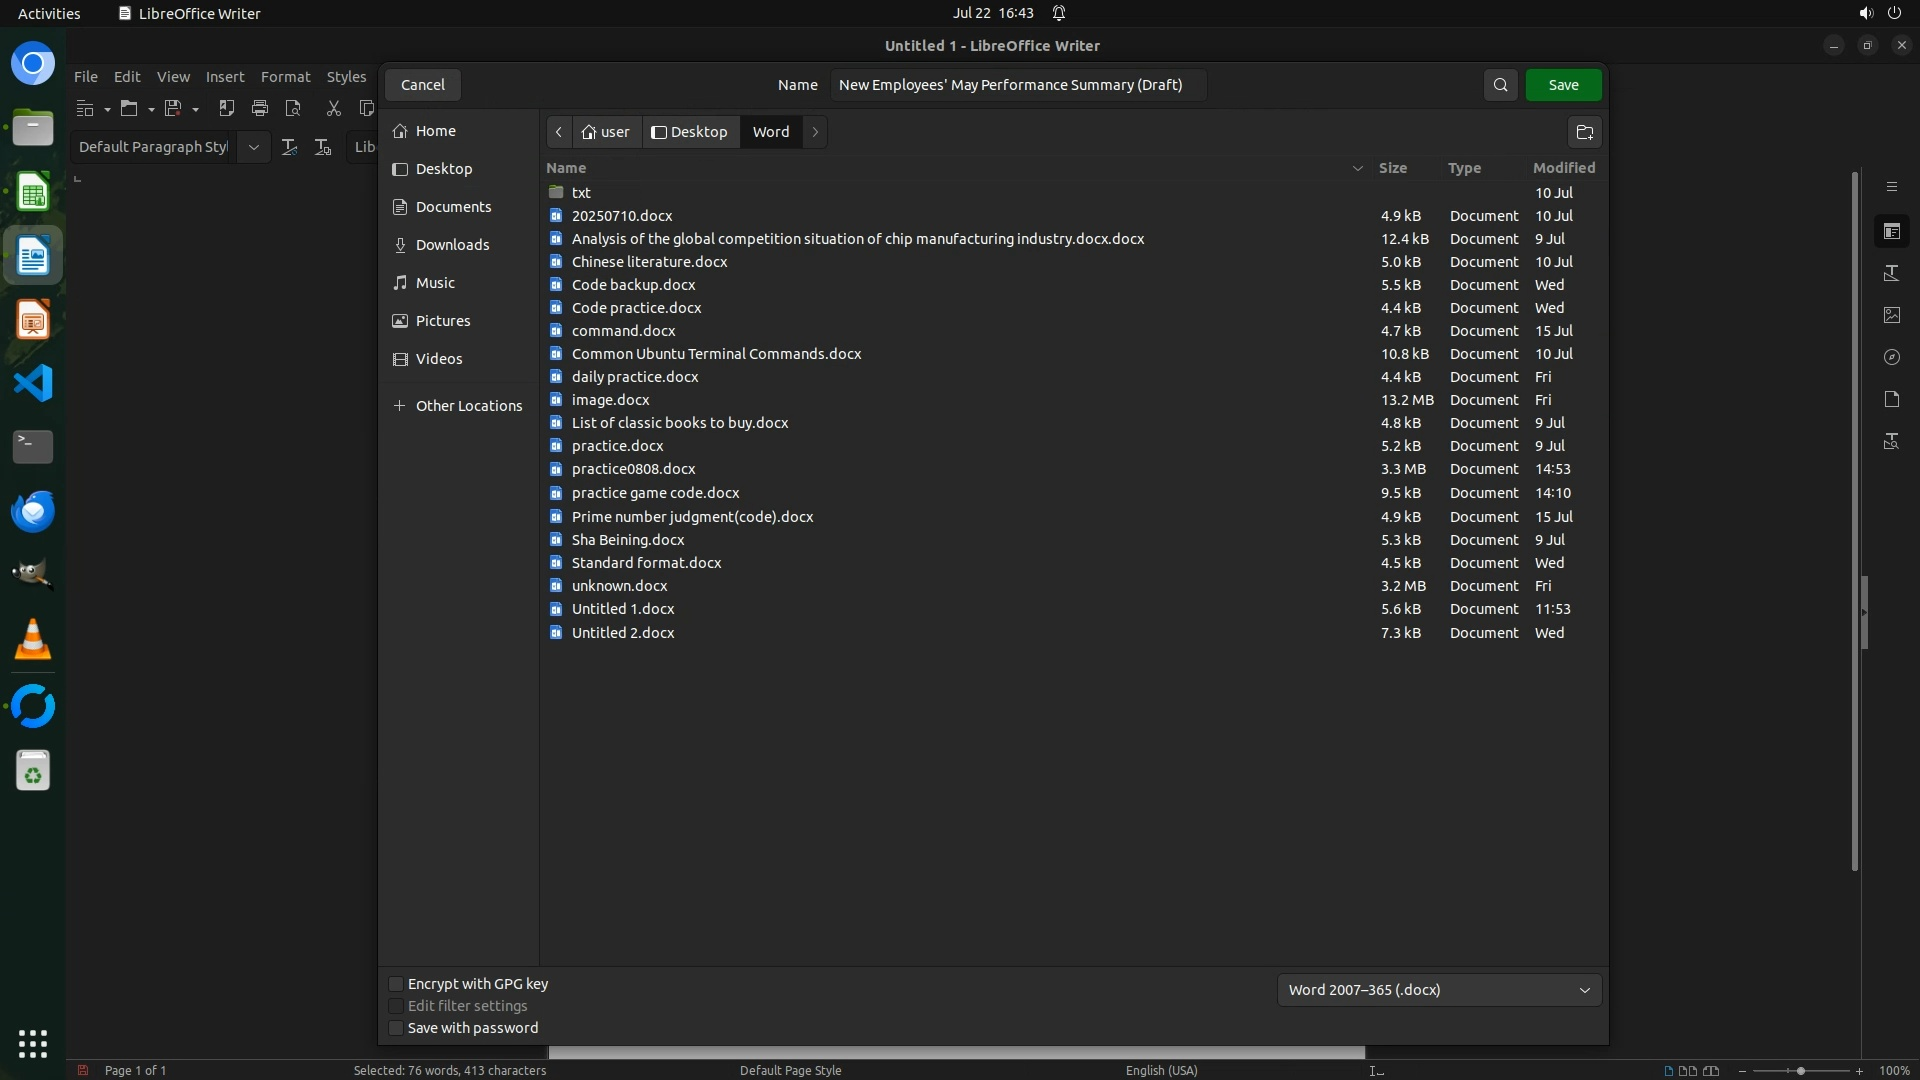Image resolution: width=1920 pixels, height=1080 pixels.
Task: Open the Styles panel in right sidebar
Action: 1891,273
